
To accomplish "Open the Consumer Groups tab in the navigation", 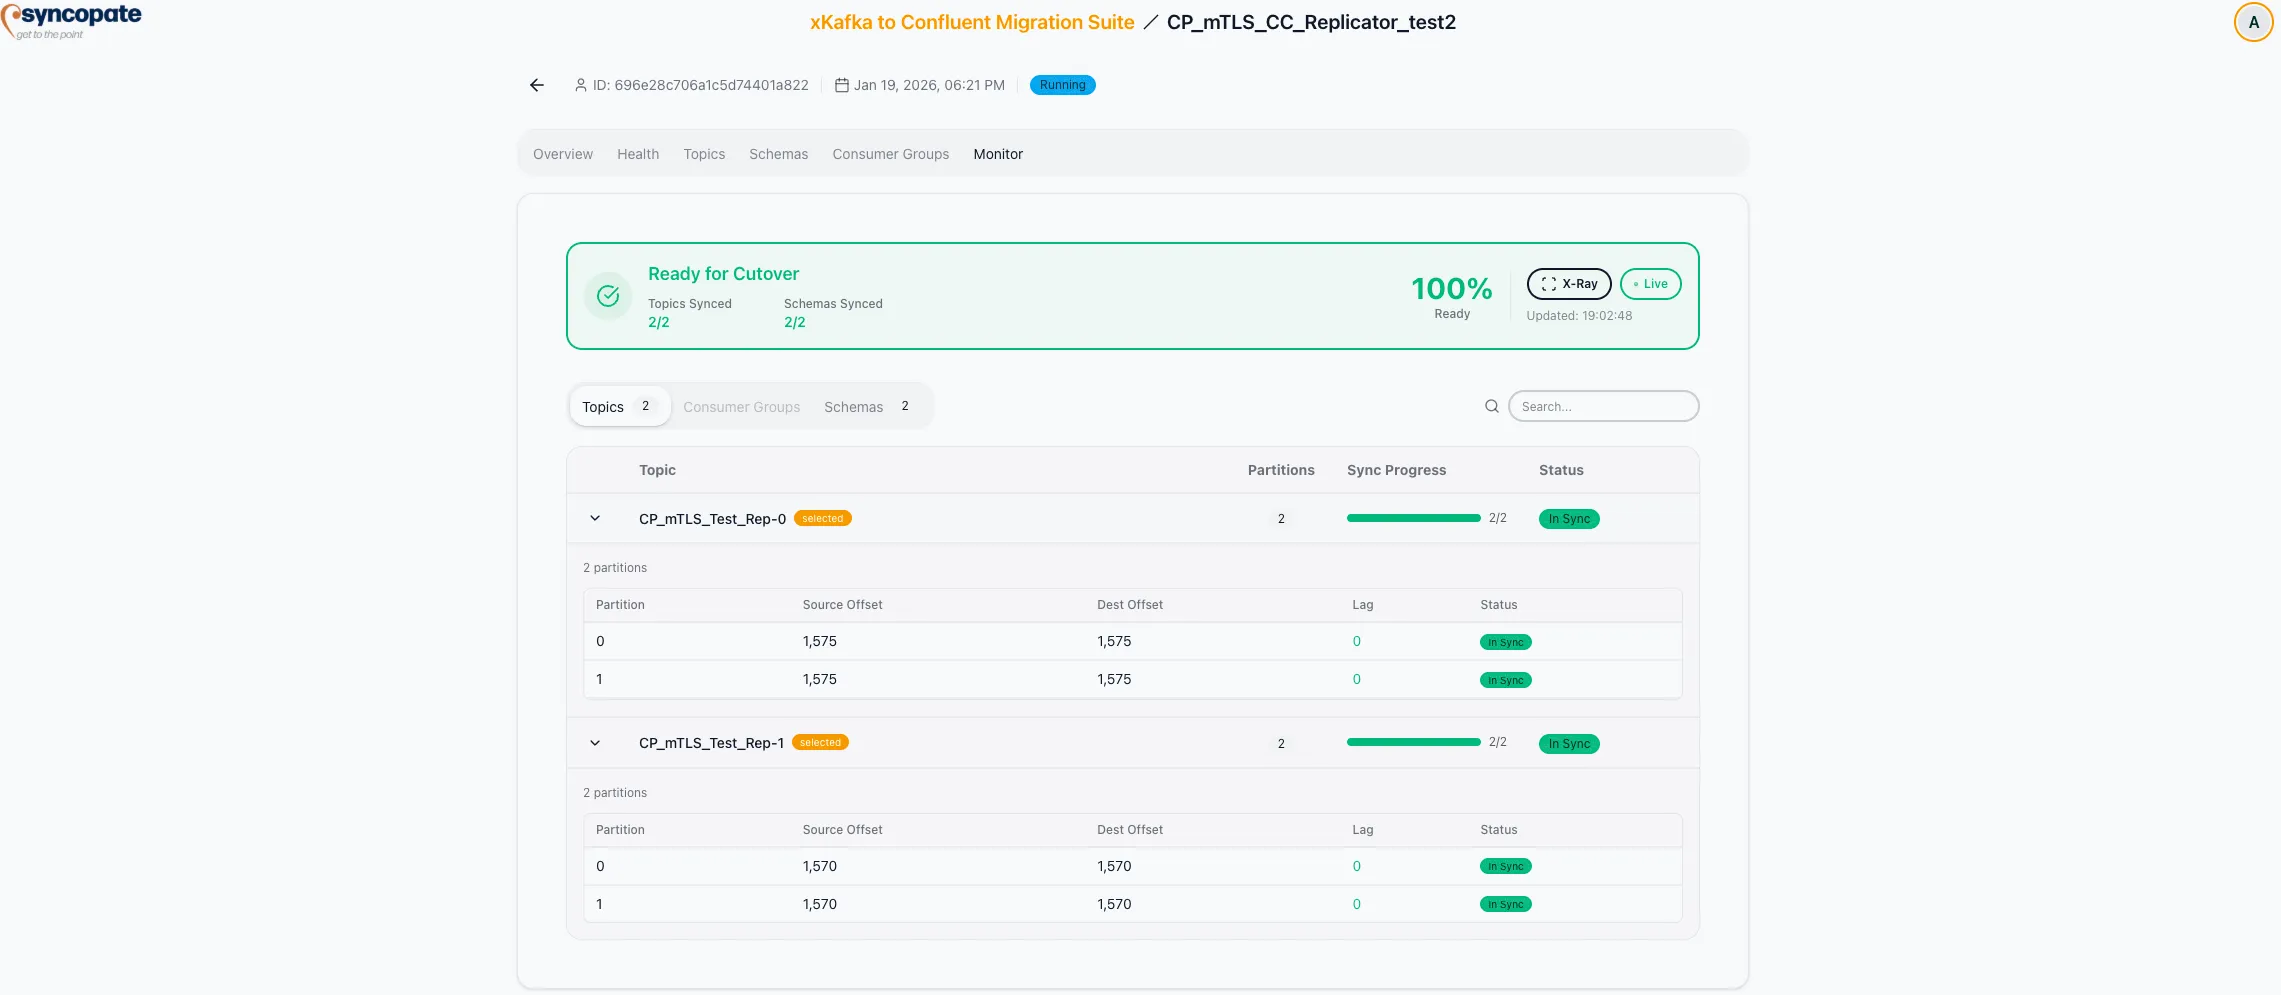I will (890, 154).
